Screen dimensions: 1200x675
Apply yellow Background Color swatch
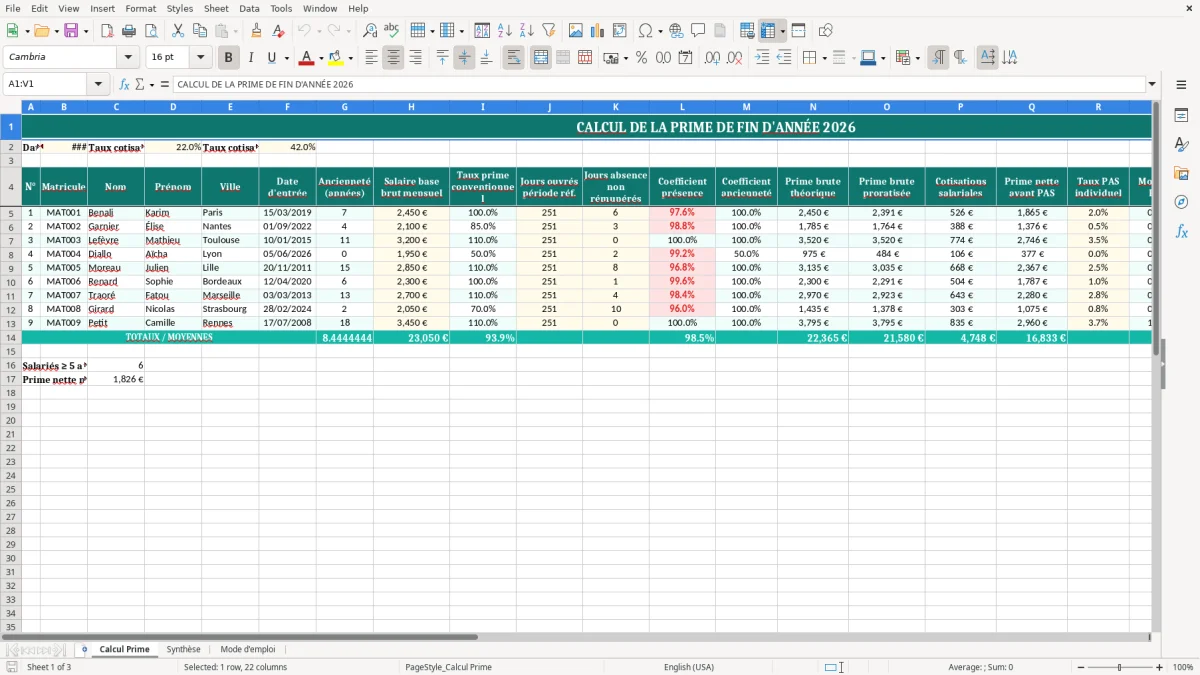(x=336, y=58)
